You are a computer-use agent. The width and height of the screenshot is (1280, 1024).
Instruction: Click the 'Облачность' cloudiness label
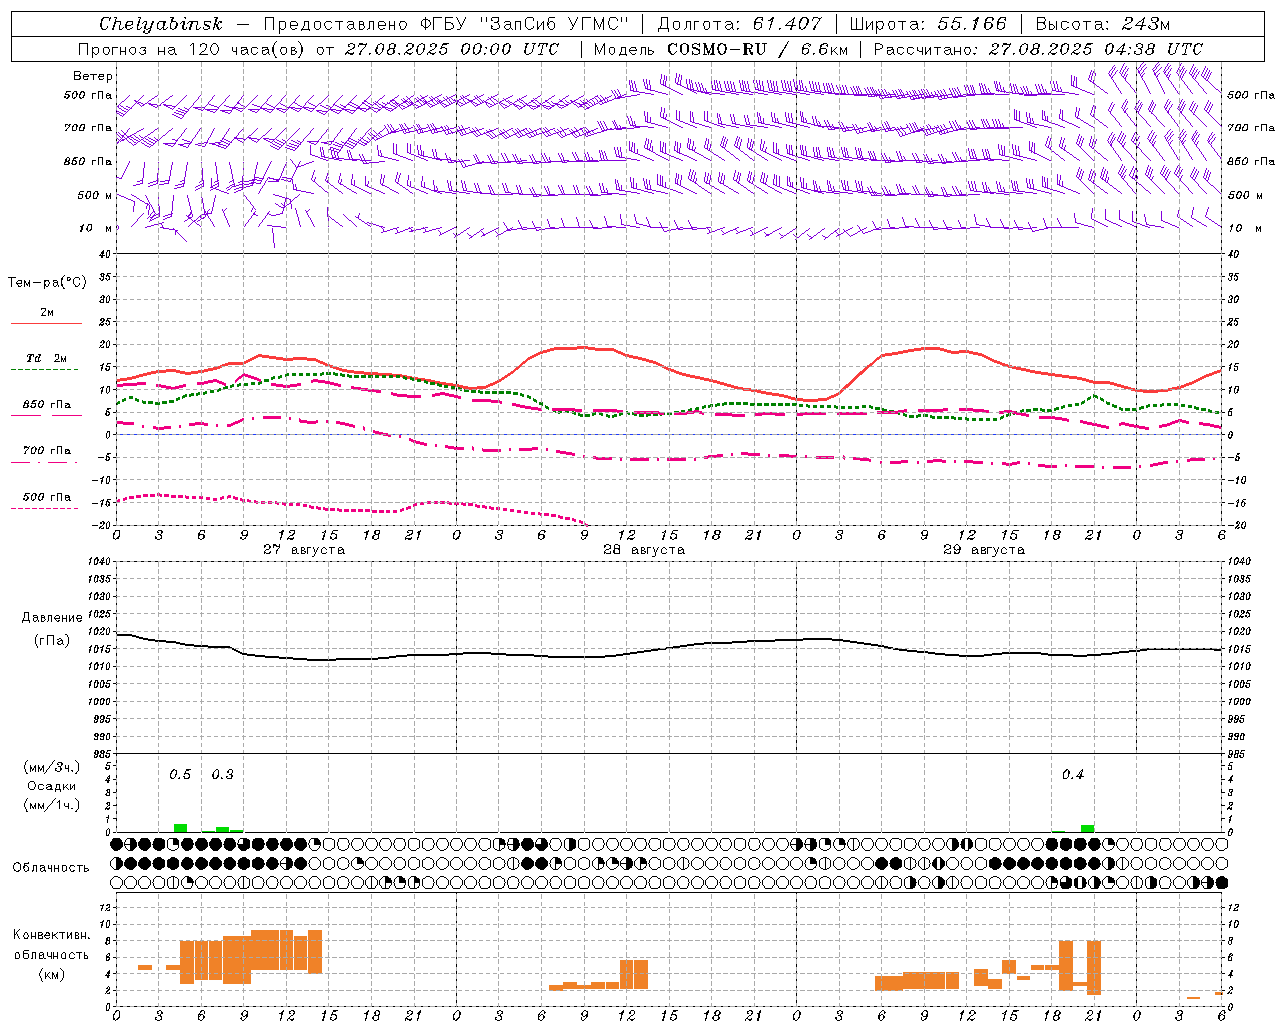pos(51,867)
